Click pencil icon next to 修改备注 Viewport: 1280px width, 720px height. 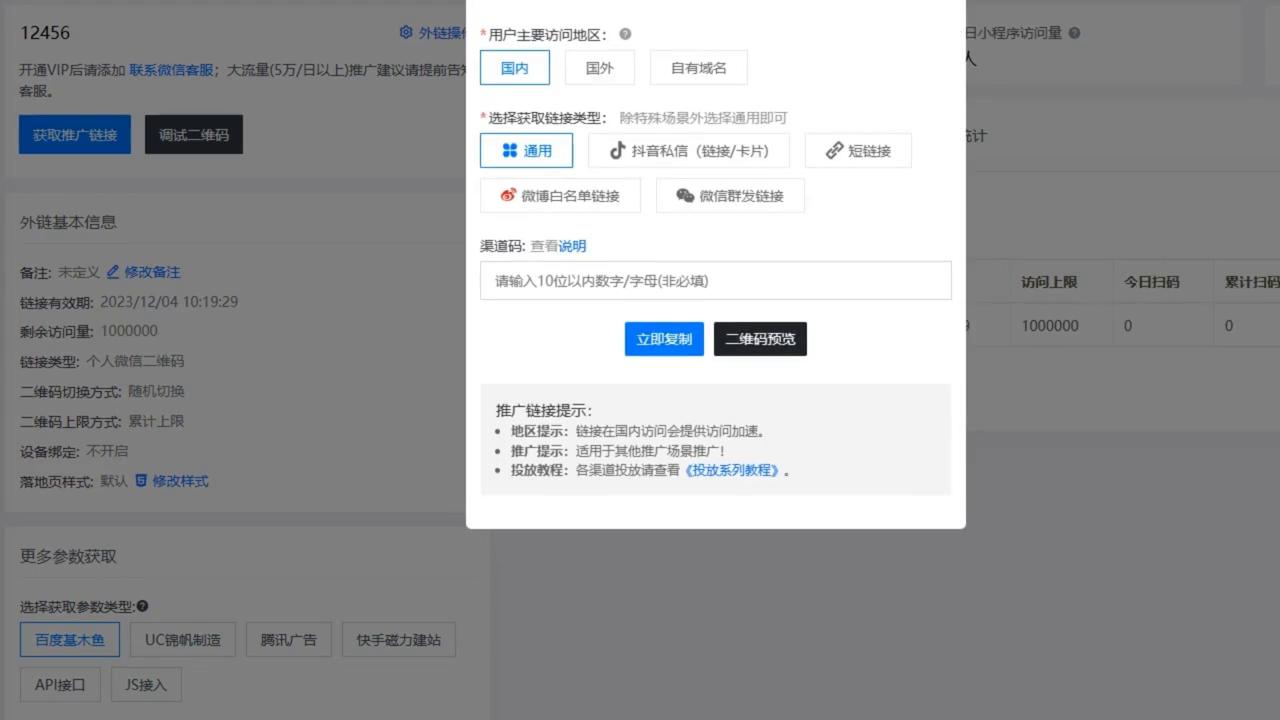click(x=113, y=272)
